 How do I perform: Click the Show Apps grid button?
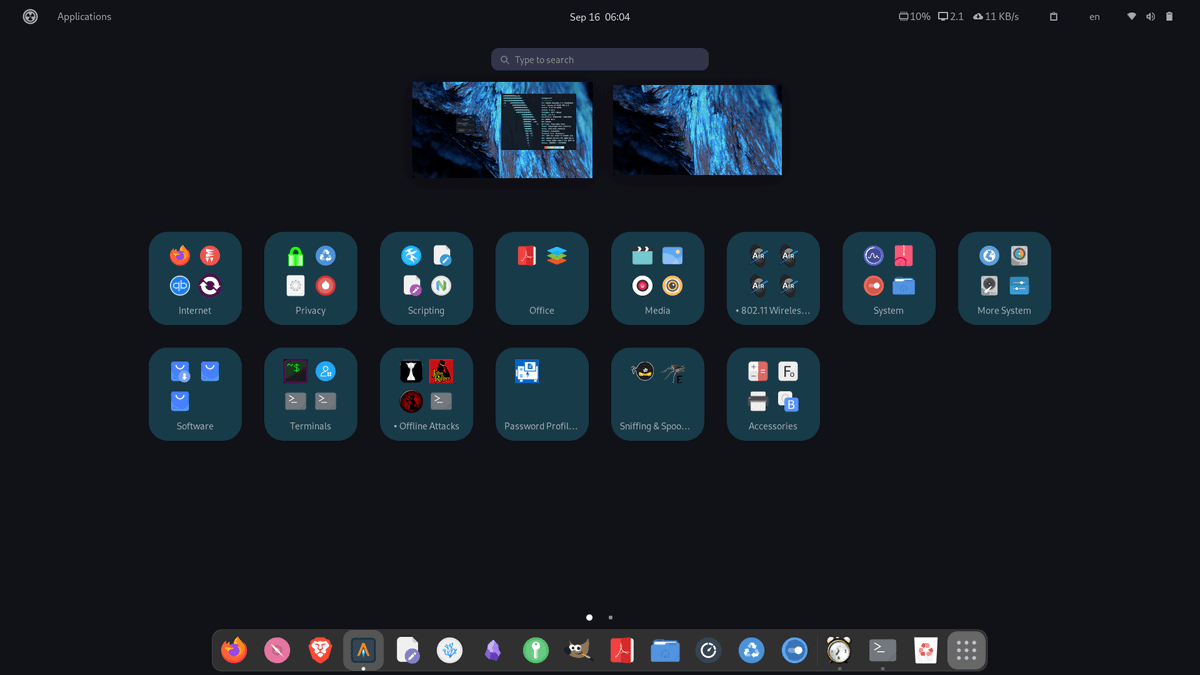pos(966,651)
